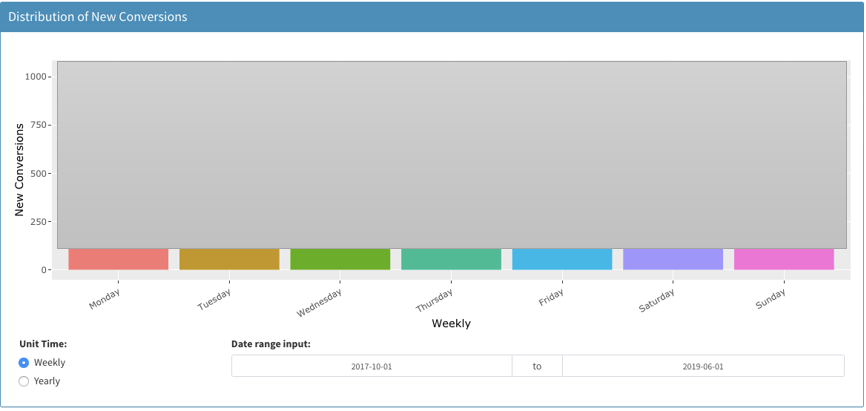Click the Wednesday x-axis label
Image resolution: width=866 pixels, height=411 pixels.
pos(320,302)
